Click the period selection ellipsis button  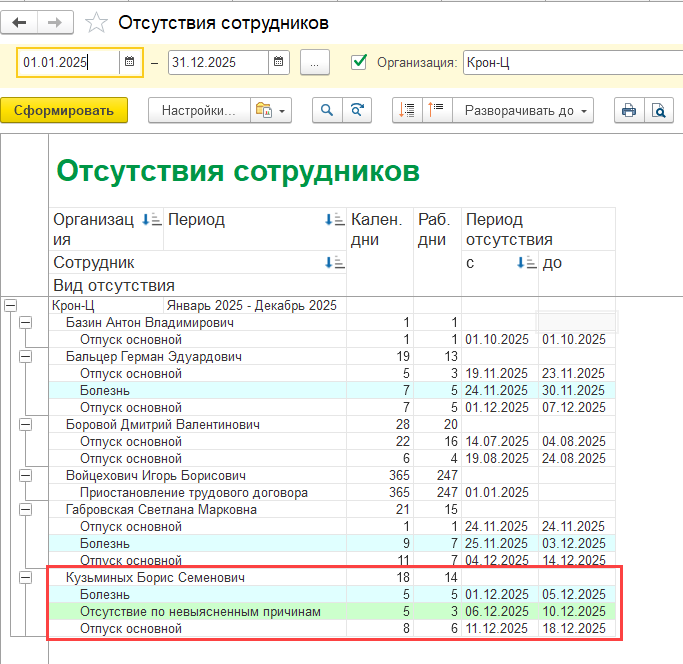(314, 62)
